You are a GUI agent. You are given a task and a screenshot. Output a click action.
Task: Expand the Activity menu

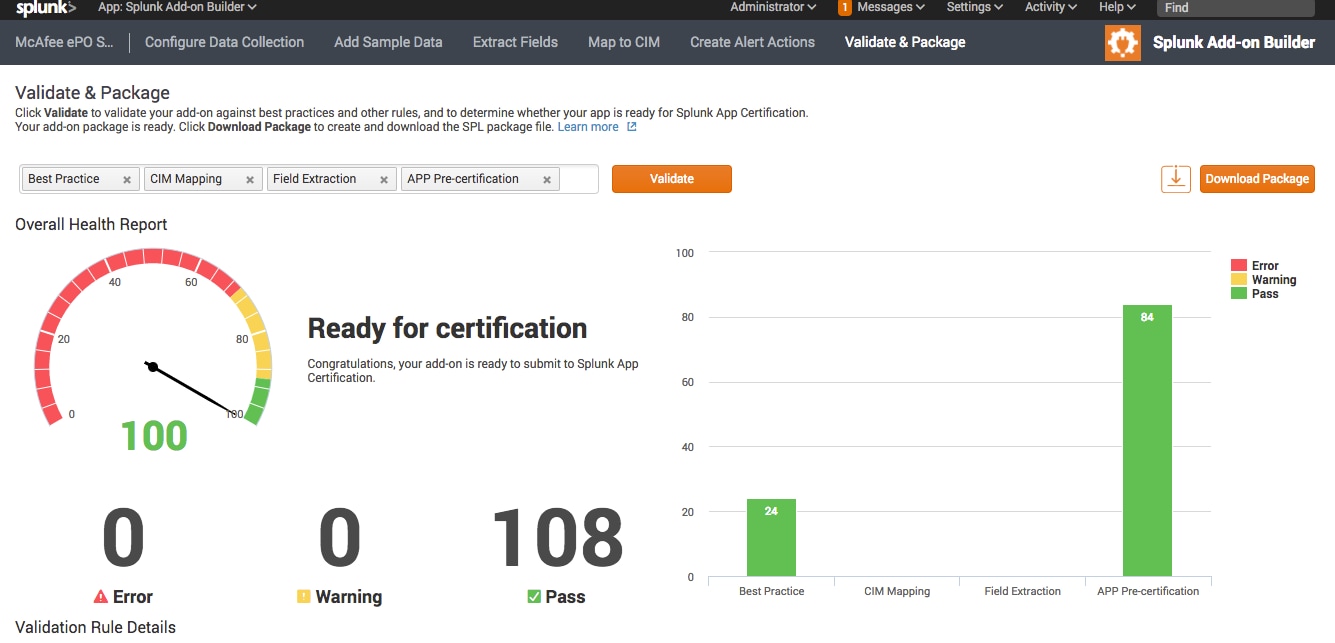click(x=1051, y=7)
